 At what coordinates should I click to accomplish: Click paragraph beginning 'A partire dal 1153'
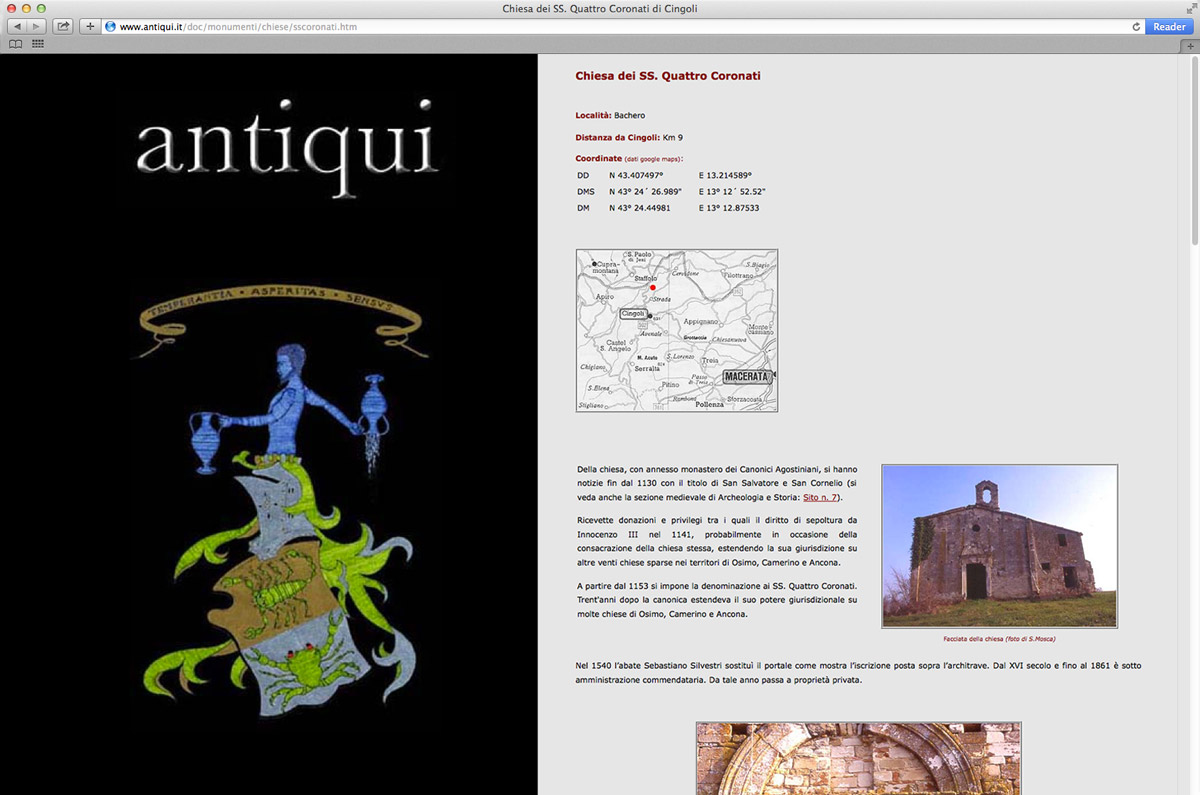[717, 599]
